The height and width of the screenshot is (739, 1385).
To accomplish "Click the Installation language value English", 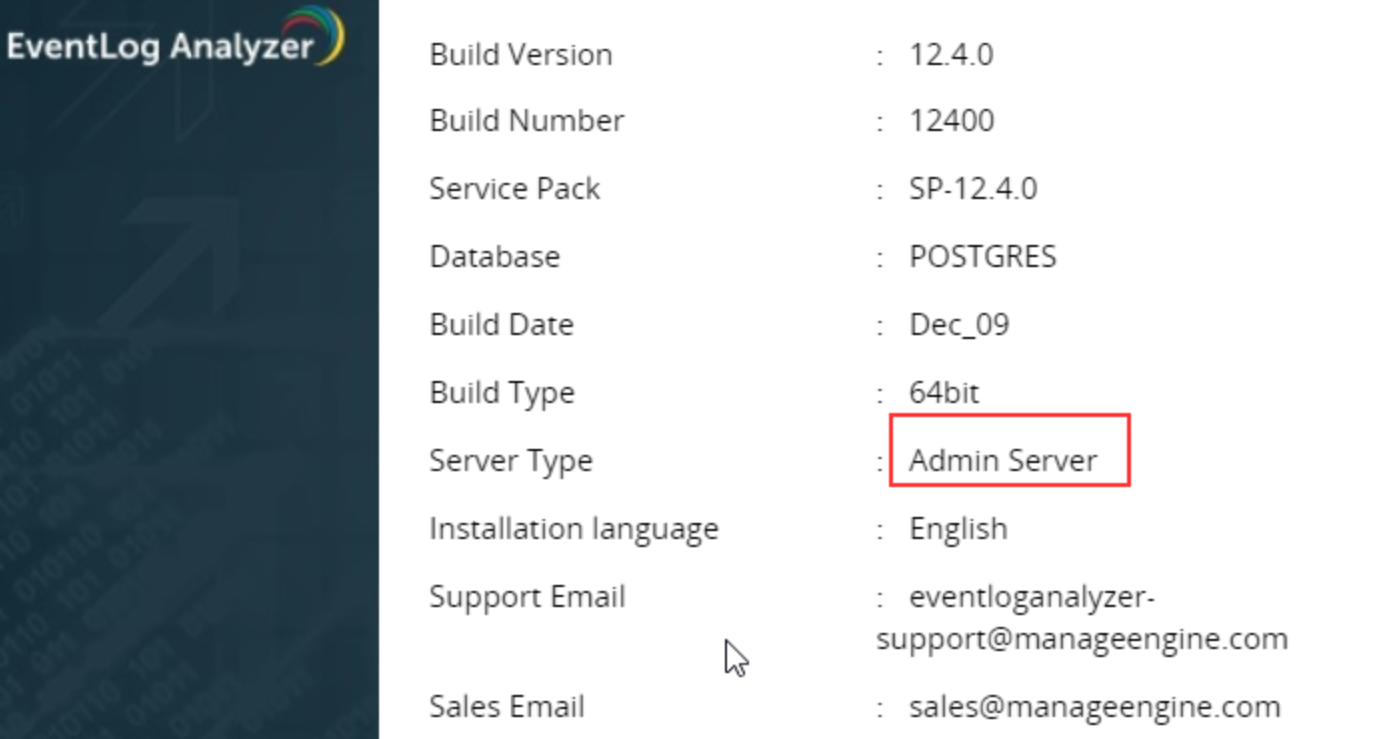I will tap(958, 528).
